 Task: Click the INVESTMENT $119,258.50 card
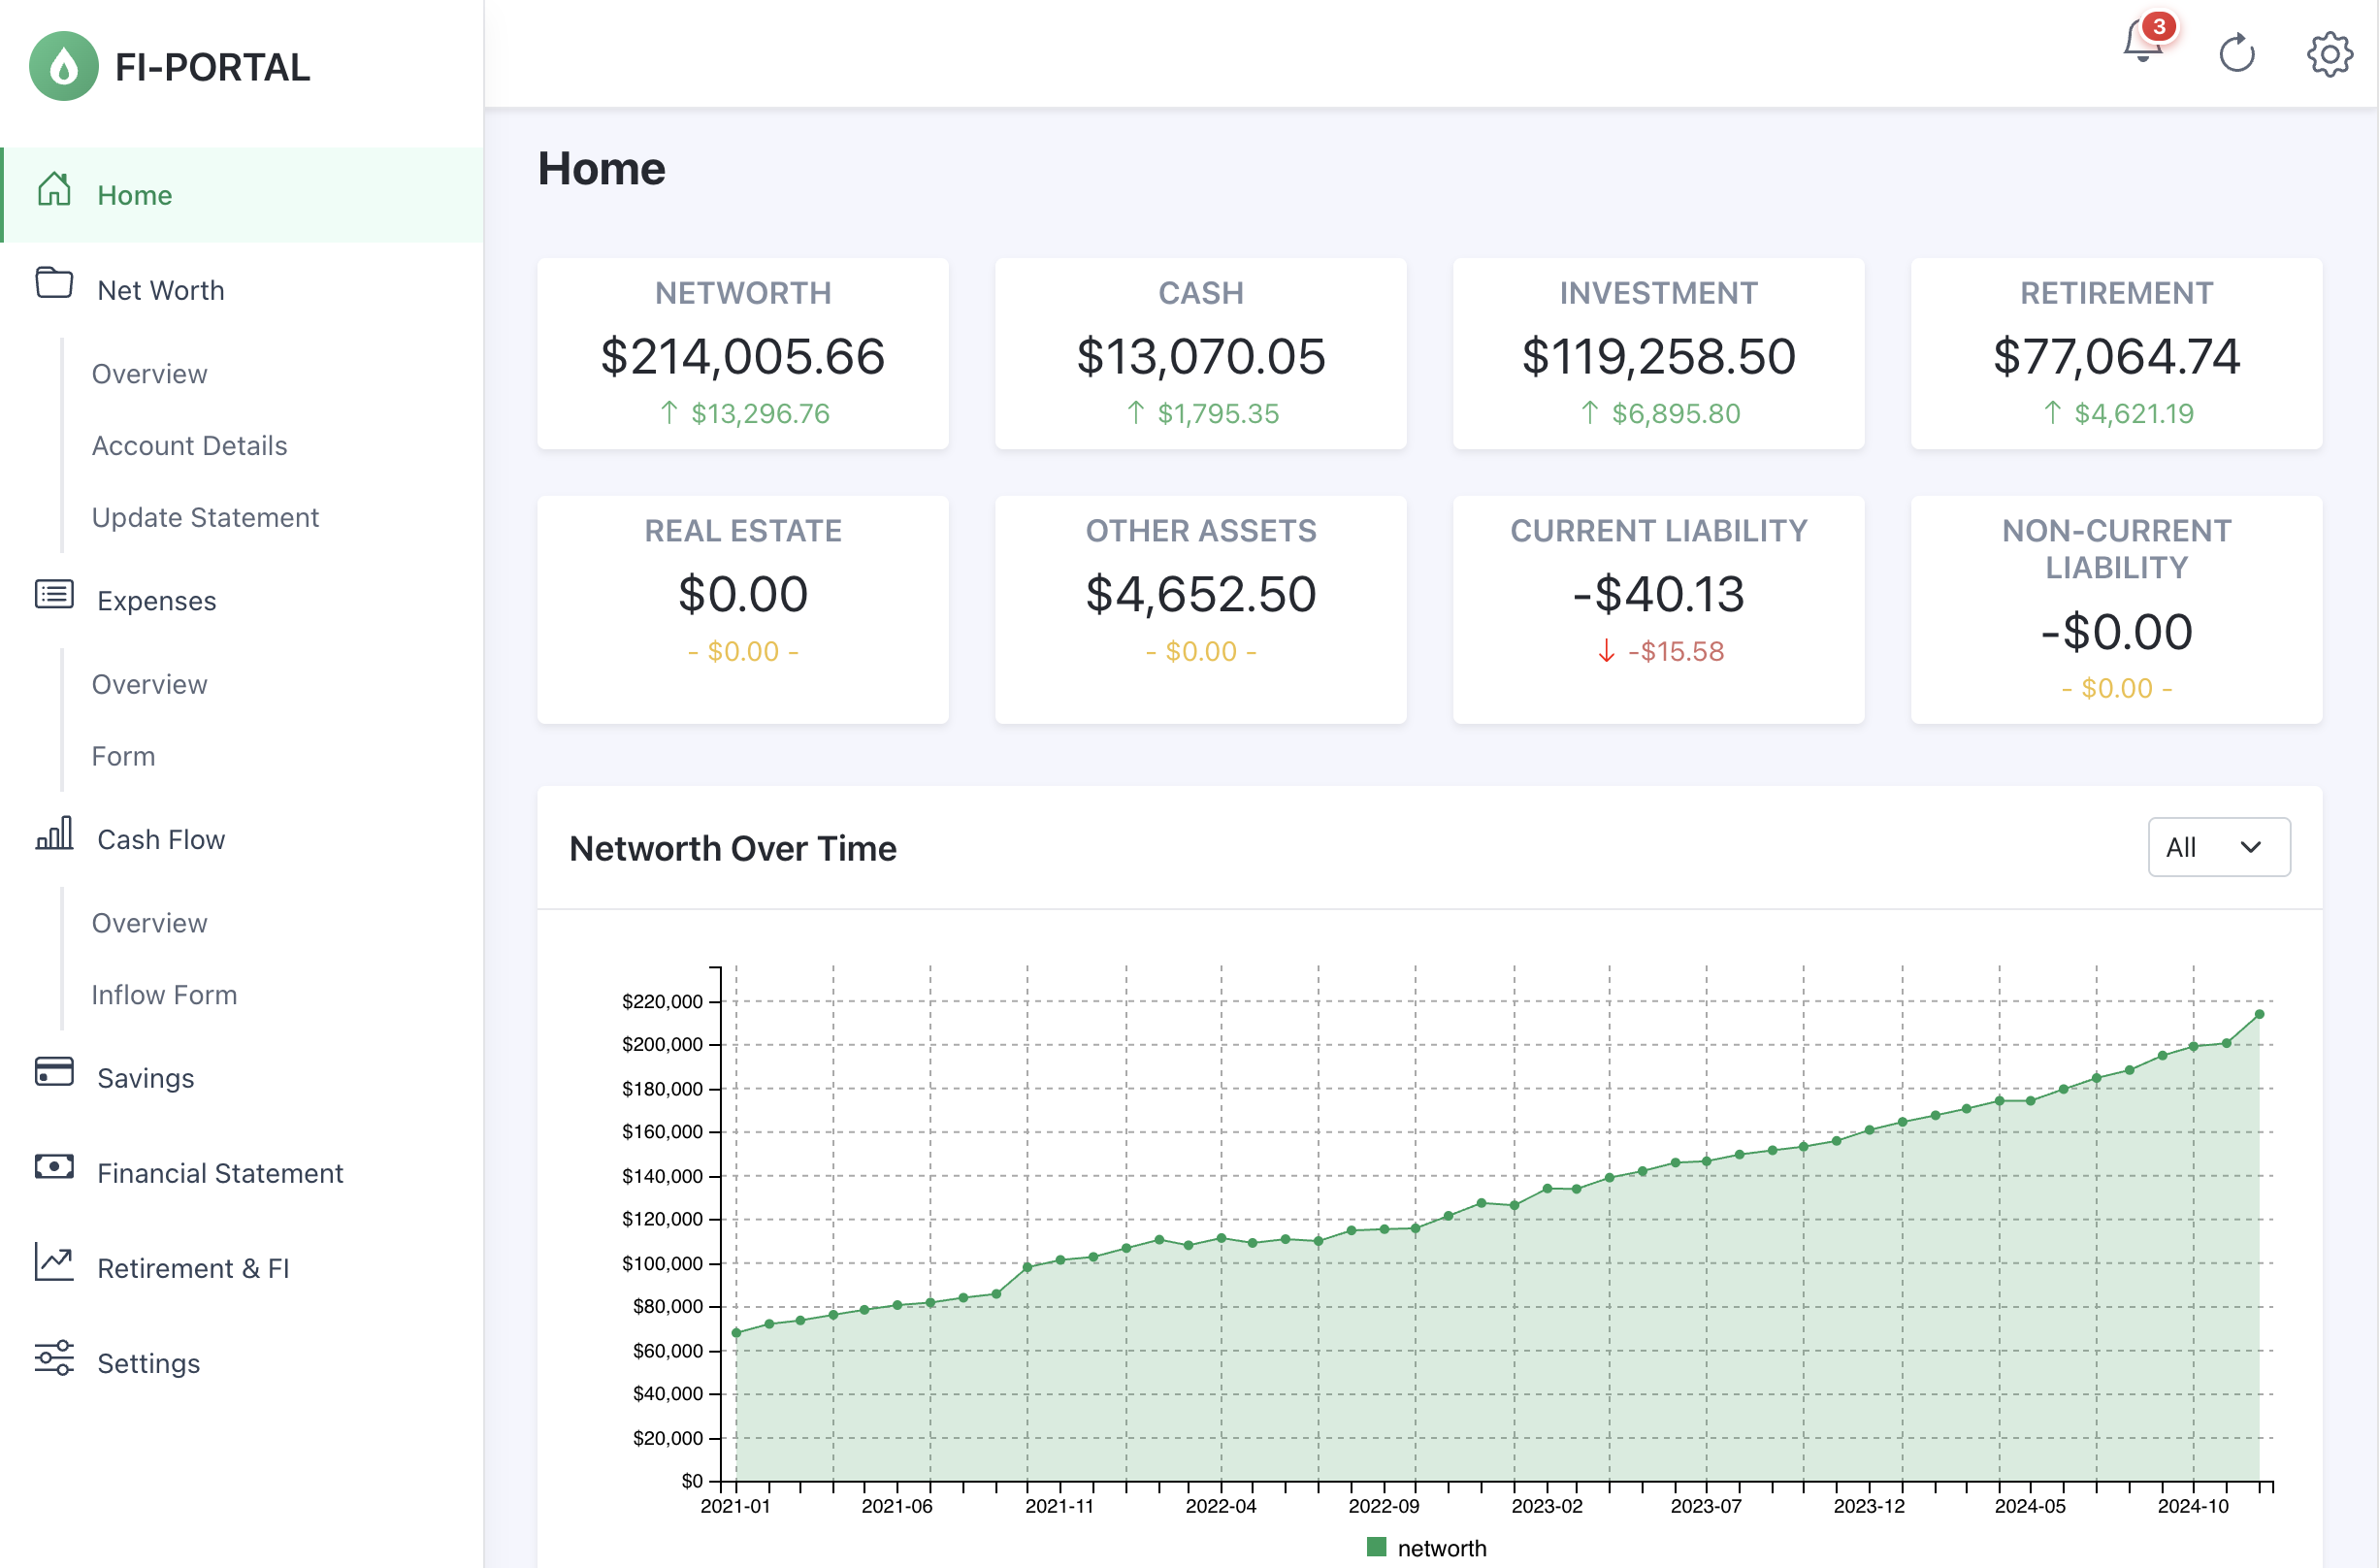tap(1658, 354)
